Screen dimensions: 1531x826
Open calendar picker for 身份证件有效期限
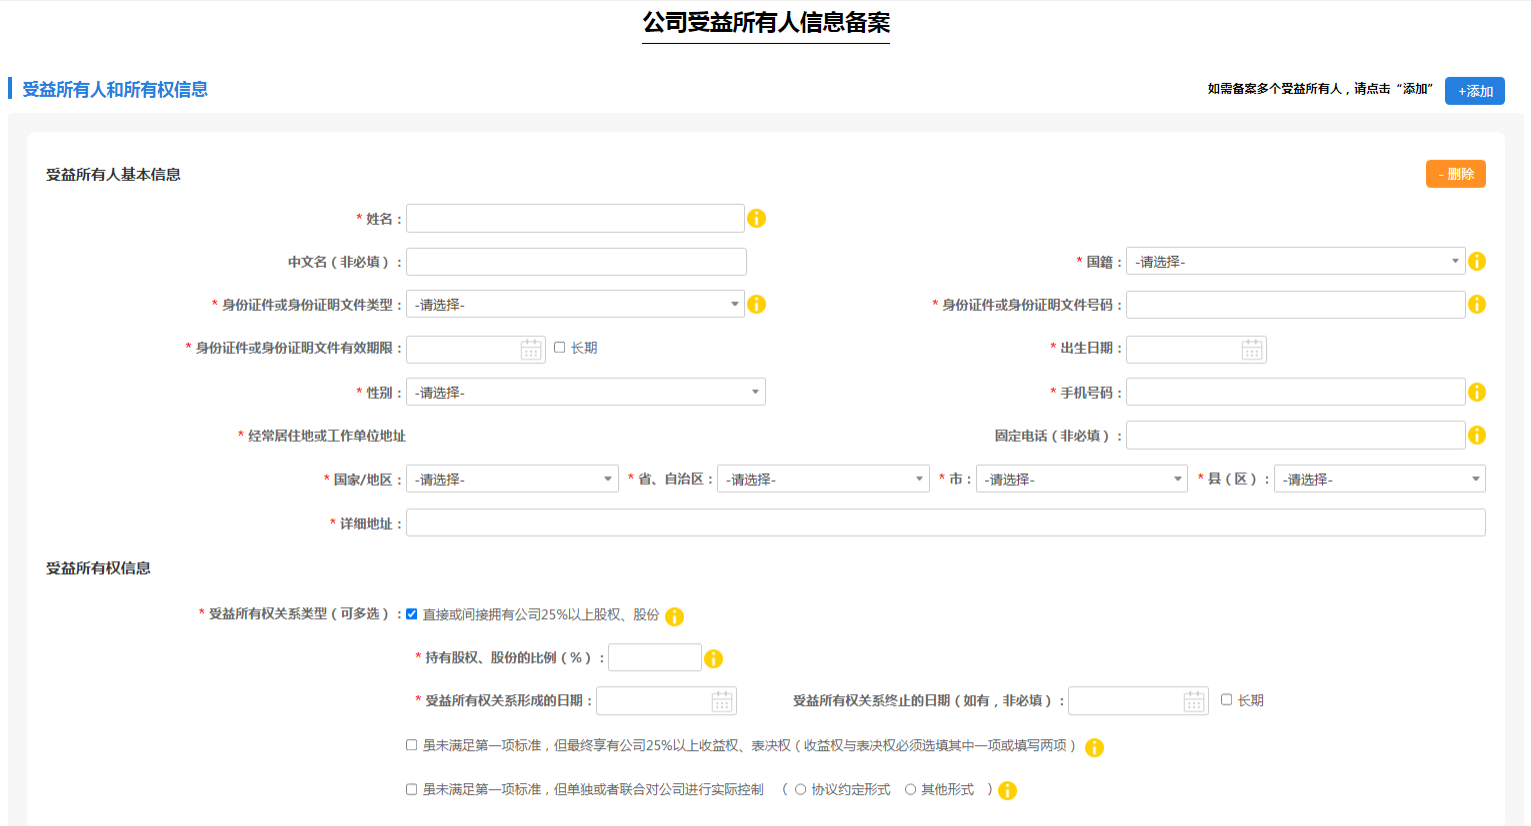click(531, 348)
